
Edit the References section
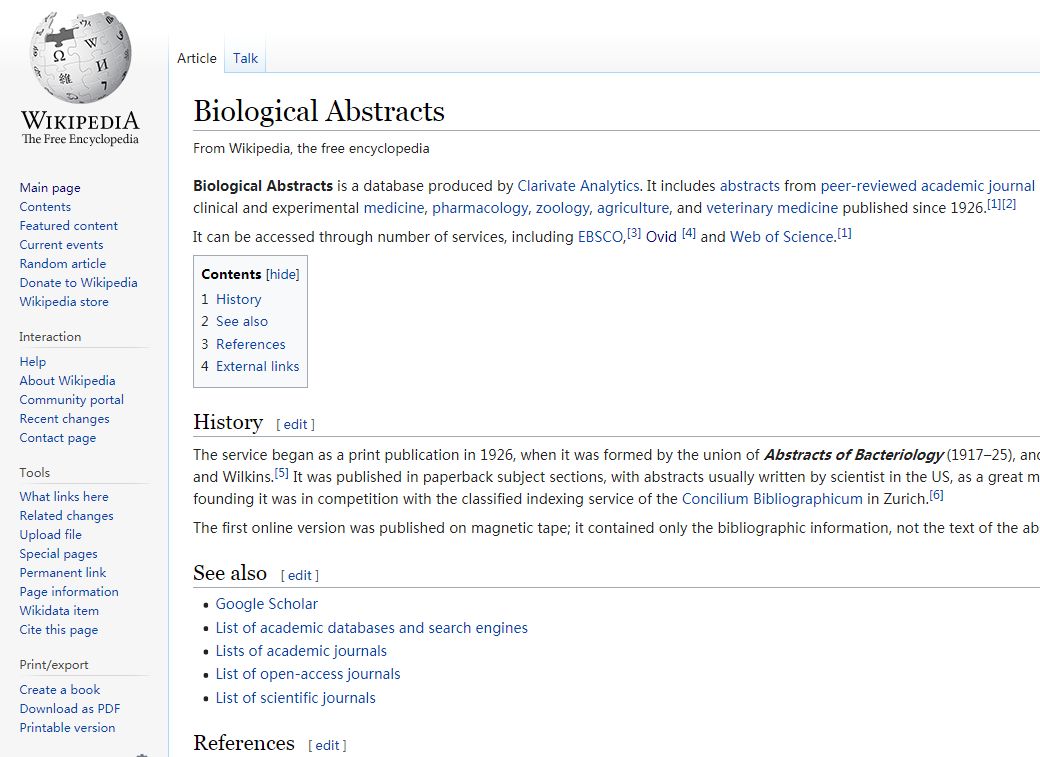[327, 746]
